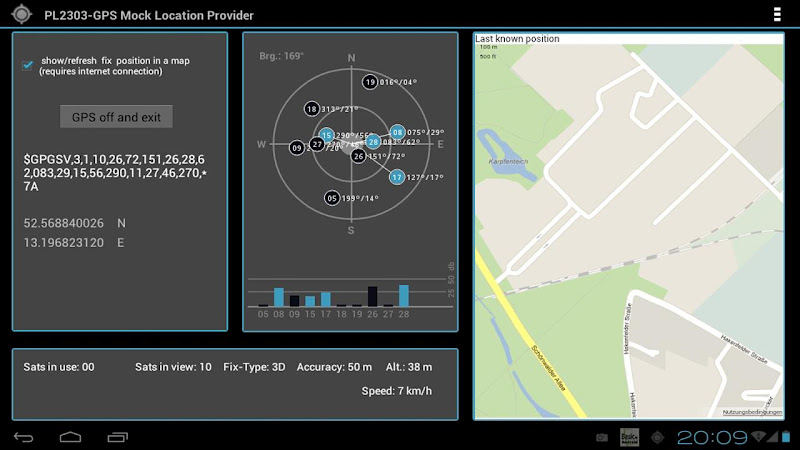The image size is (800, 450).
Task: Click the signal bar for satellite 26
Action: [x=372, y=296]
